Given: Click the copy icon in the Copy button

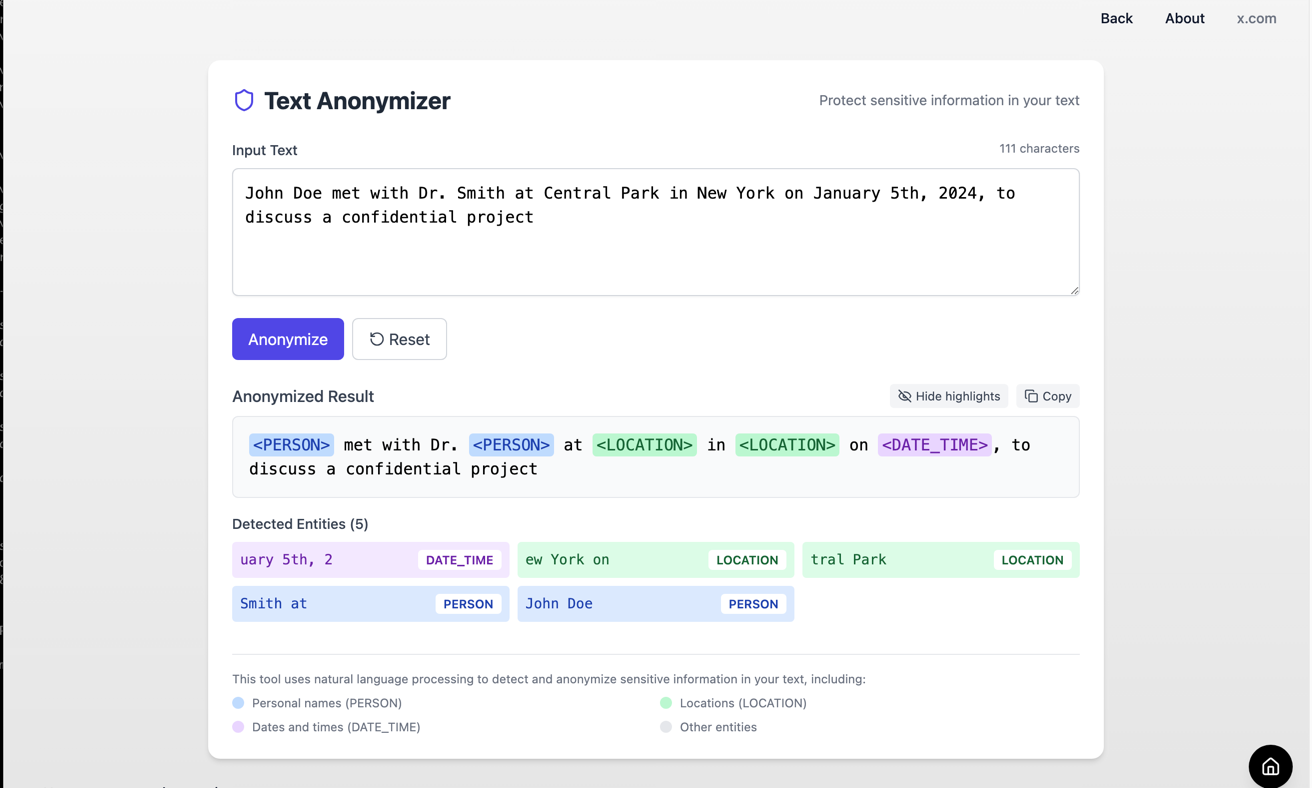Looking at the screenshot, I should pos(1030,396).
